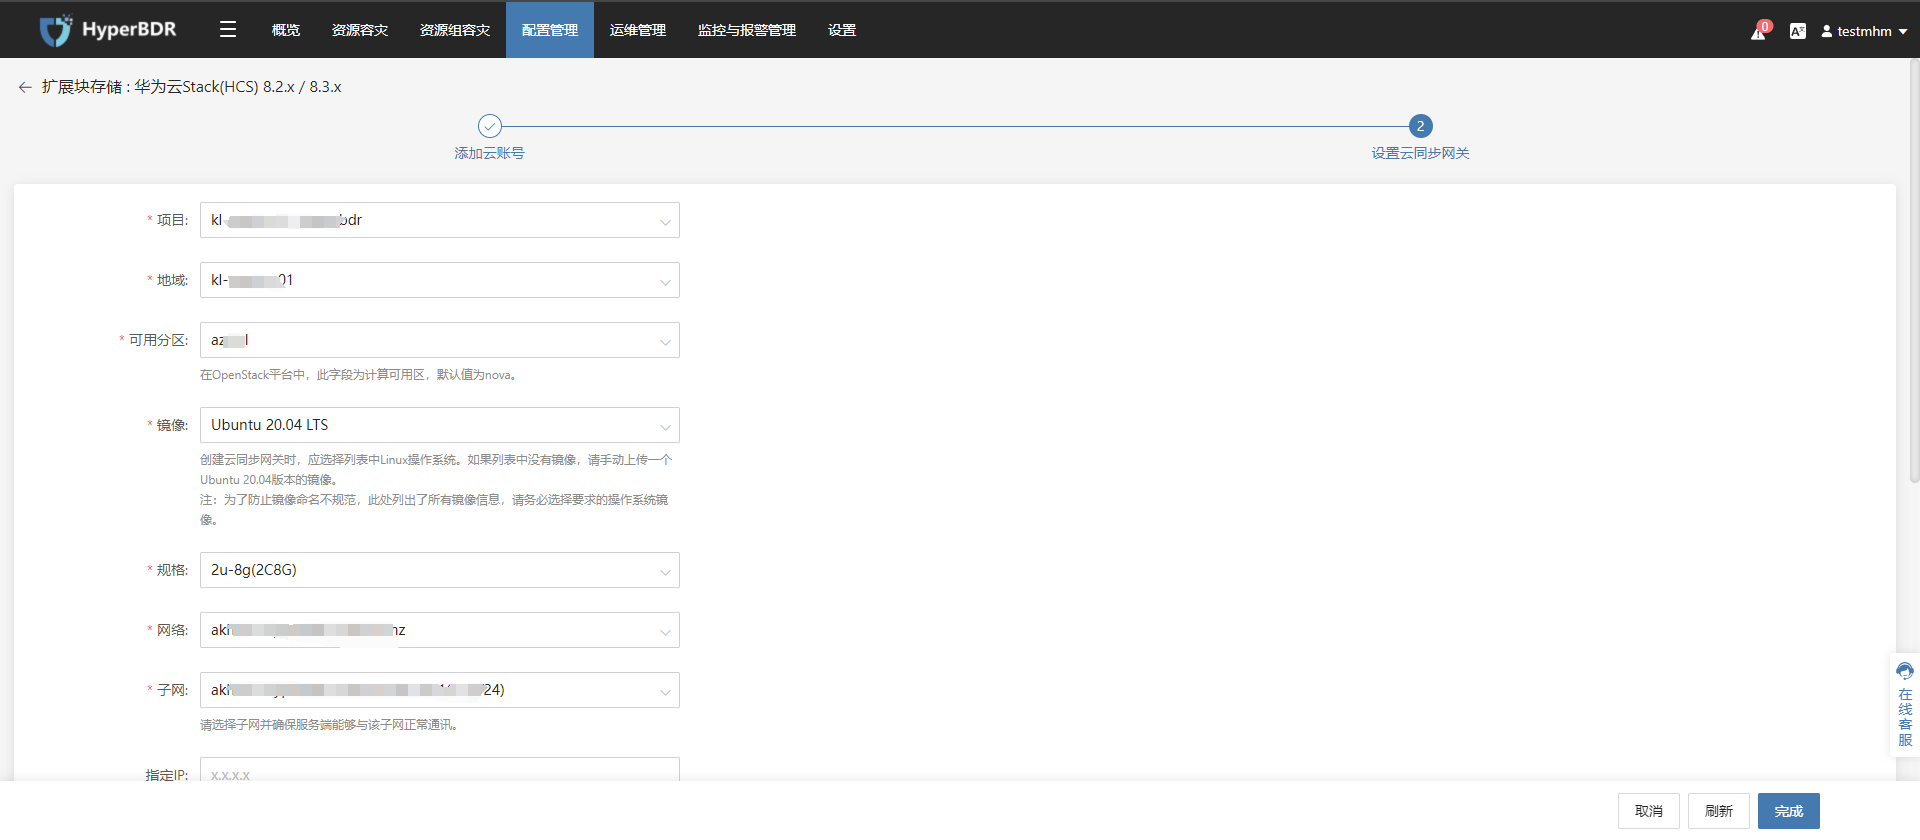Click the 添加云账号 step label
1920x840 pixels.
click(x=489, y=153)
